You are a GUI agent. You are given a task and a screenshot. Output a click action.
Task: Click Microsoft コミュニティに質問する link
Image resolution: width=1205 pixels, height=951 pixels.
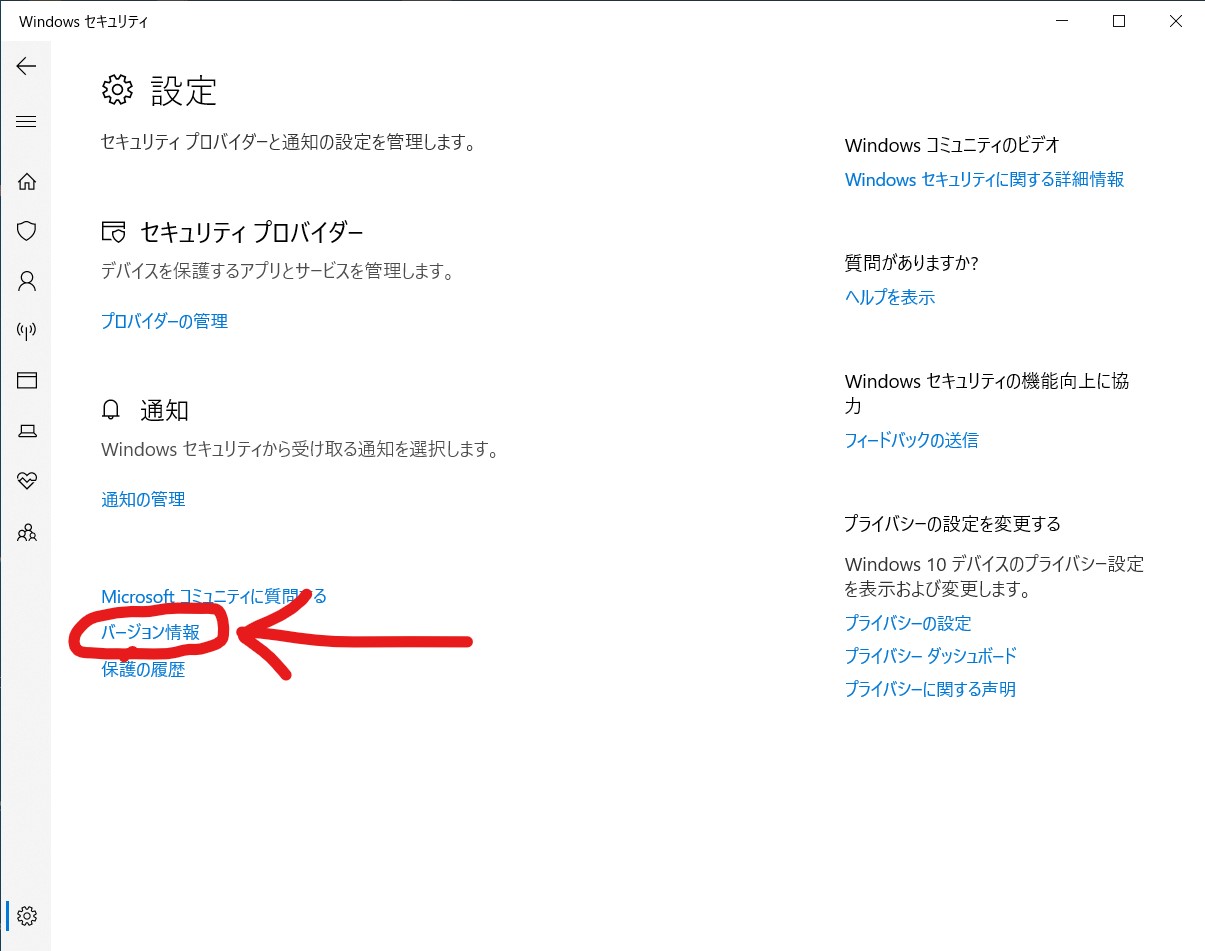(214, 596)
